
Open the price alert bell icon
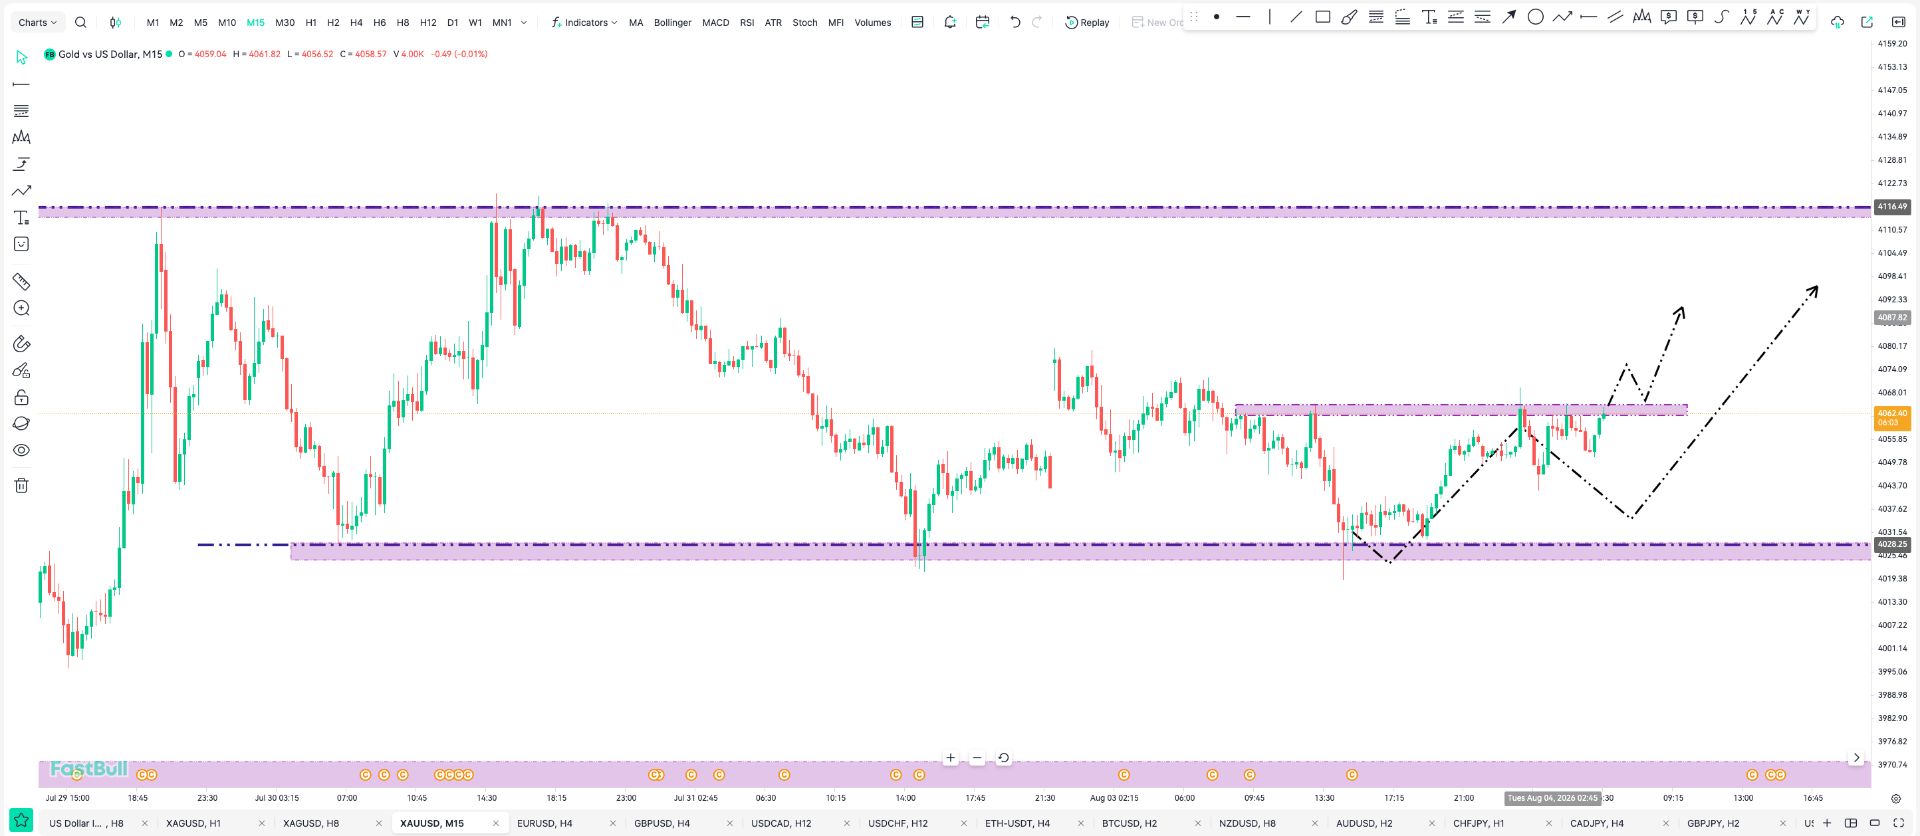pos(950,22)
